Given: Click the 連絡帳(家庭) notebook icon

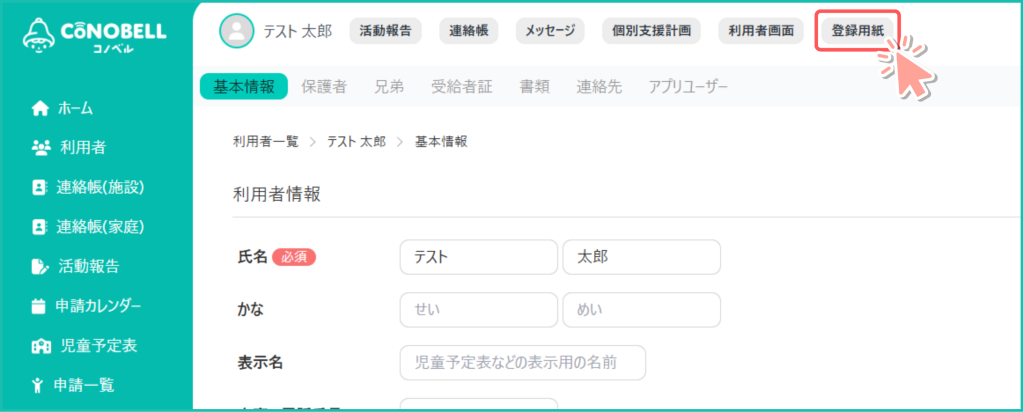Looking at the screenshot, I should coord(40,227).
